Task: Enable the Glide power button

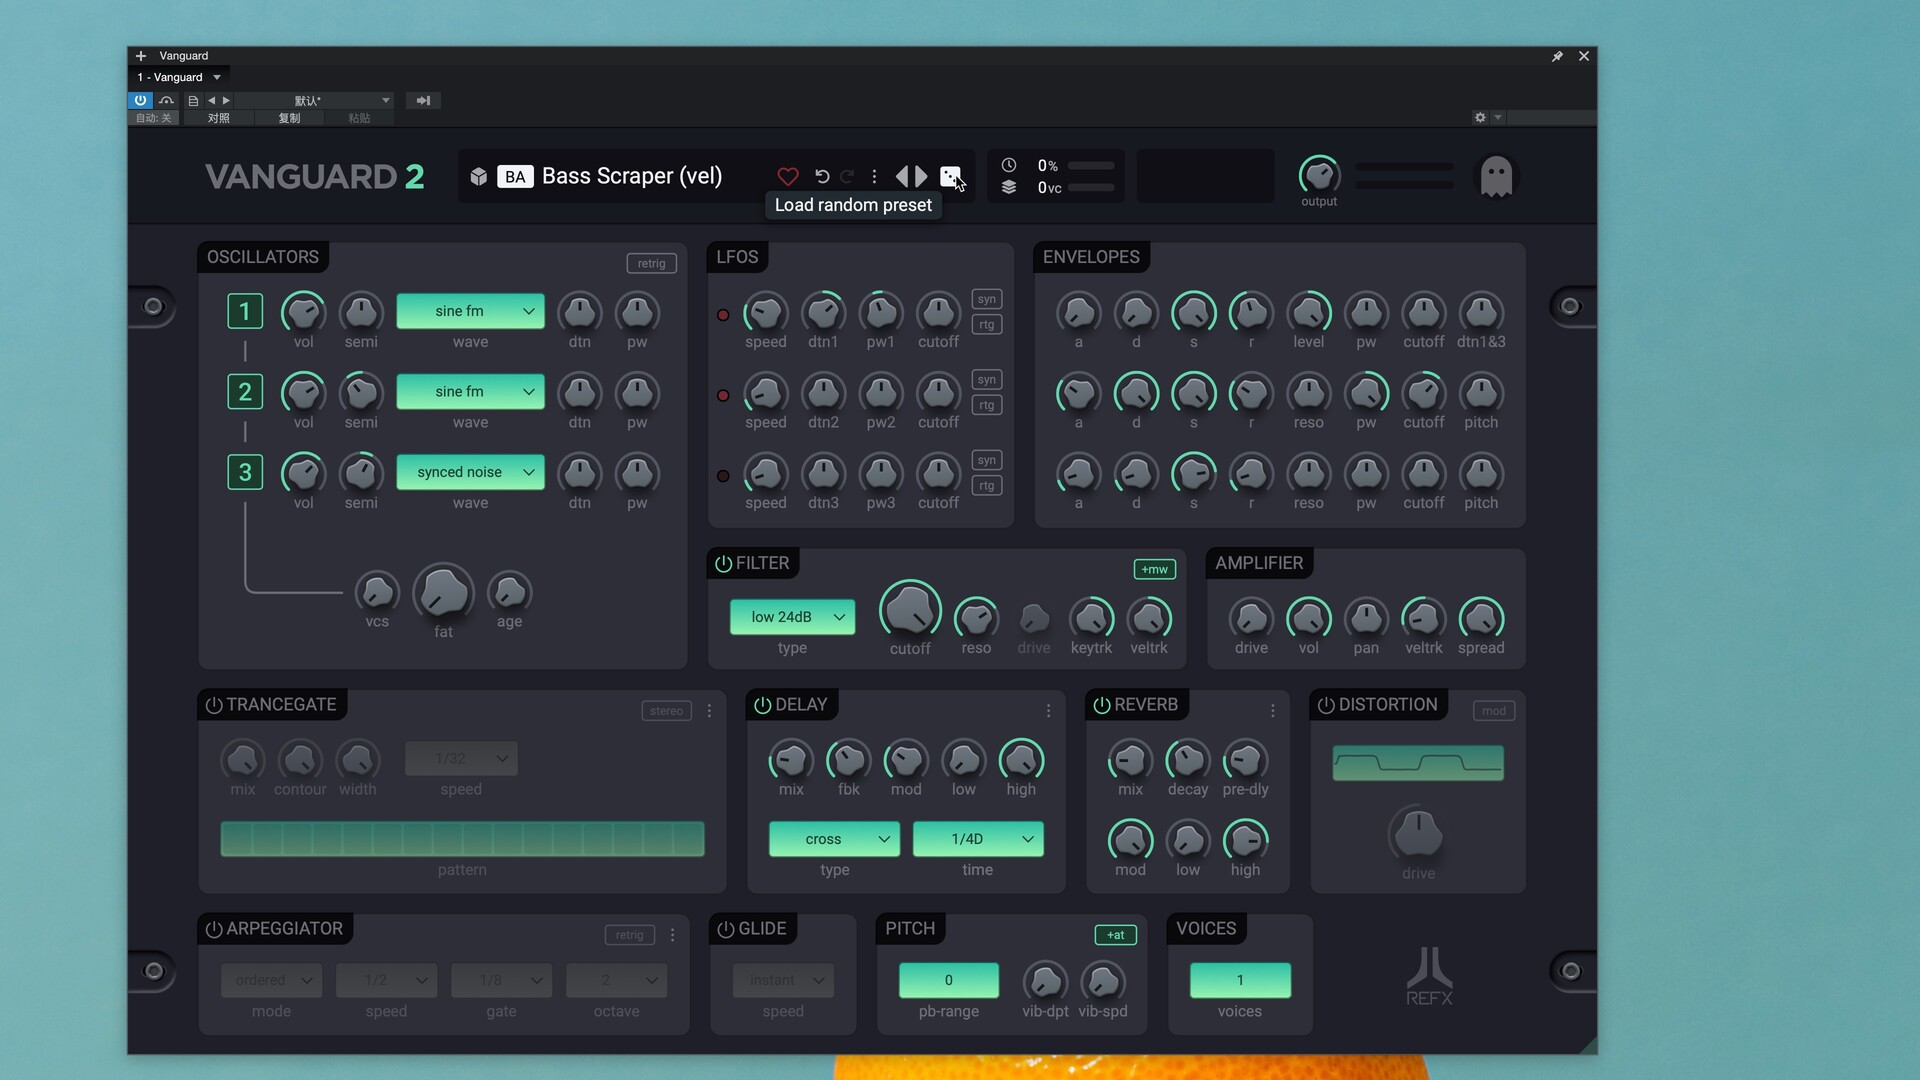Action: [726, 929]
